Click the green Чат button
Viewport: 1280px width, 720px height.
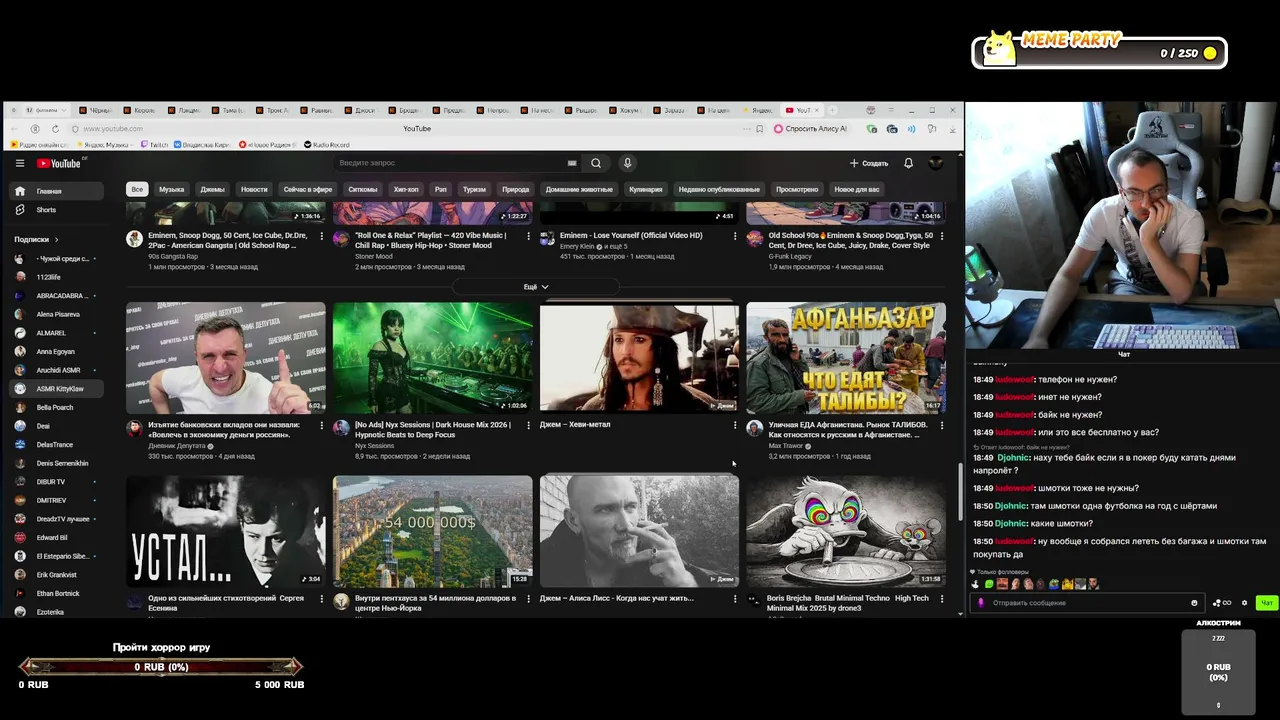pyautogui.click(x=1267, y=603)
